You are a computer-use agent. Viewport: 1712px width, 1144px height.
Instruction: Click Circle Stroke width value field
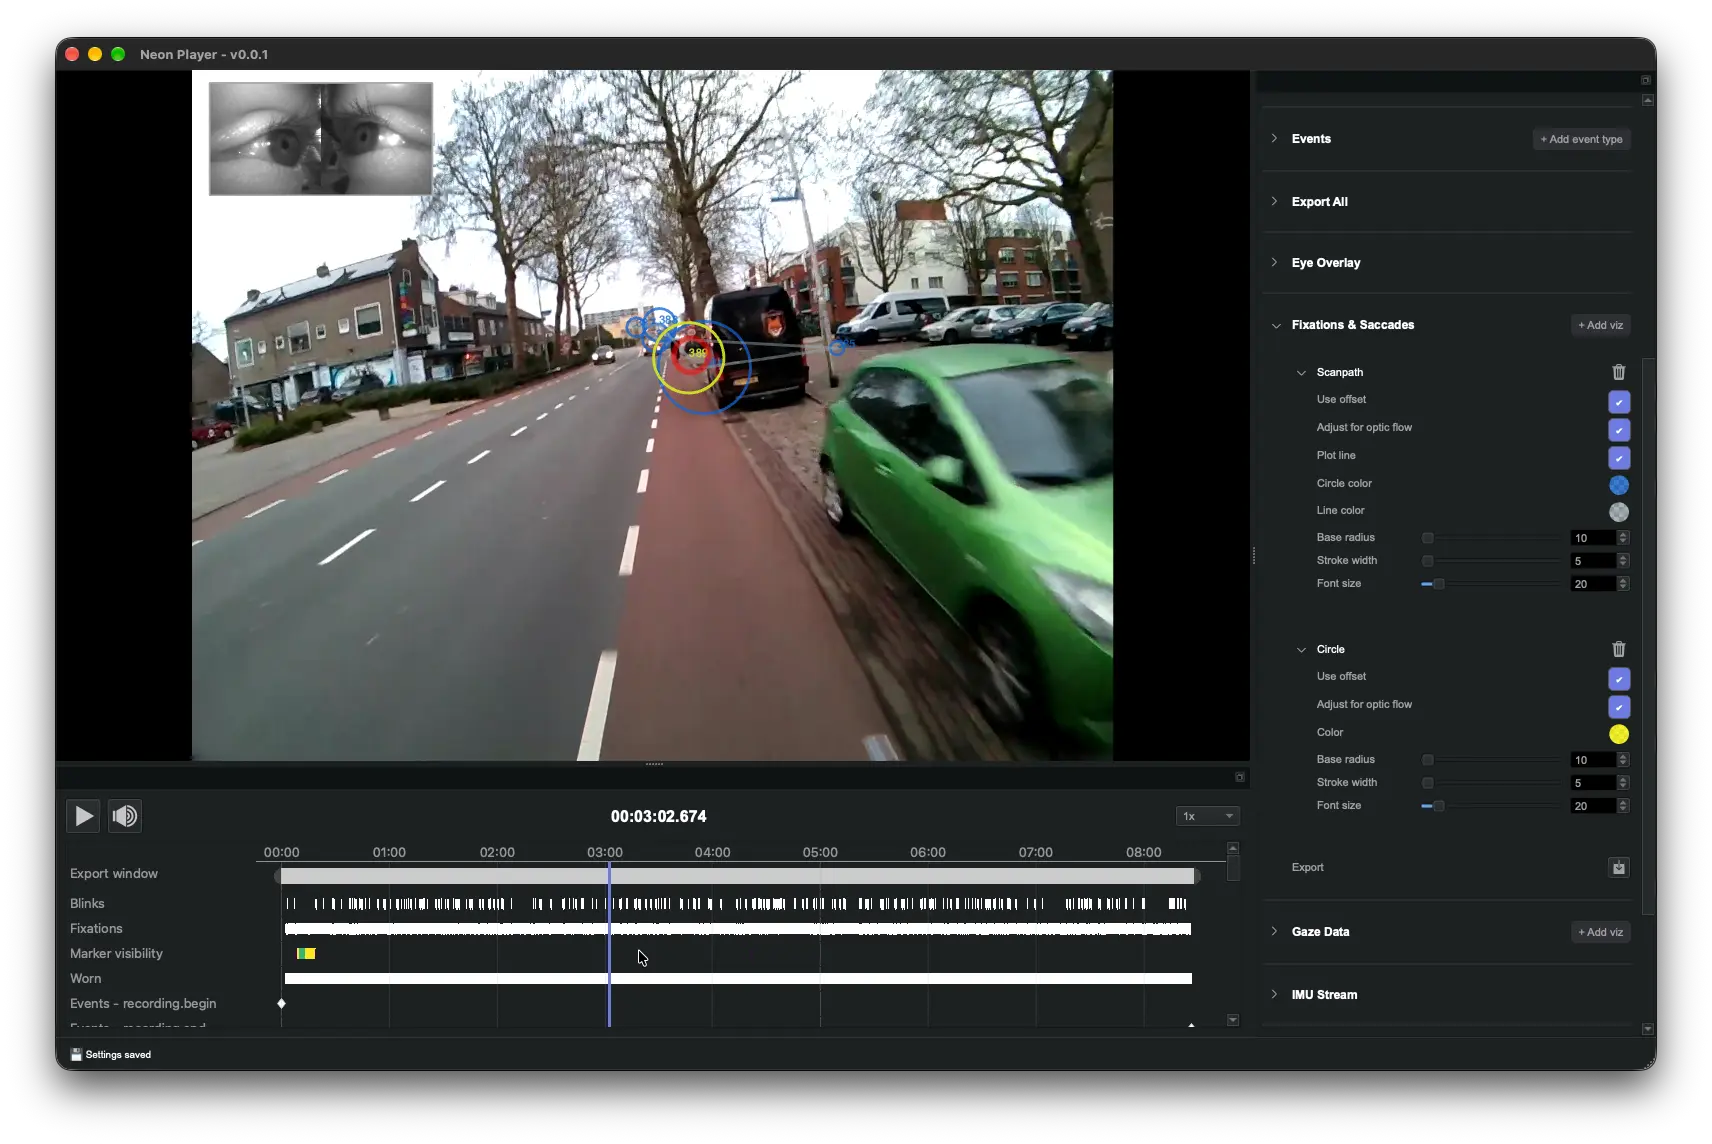coord(1593,783)
